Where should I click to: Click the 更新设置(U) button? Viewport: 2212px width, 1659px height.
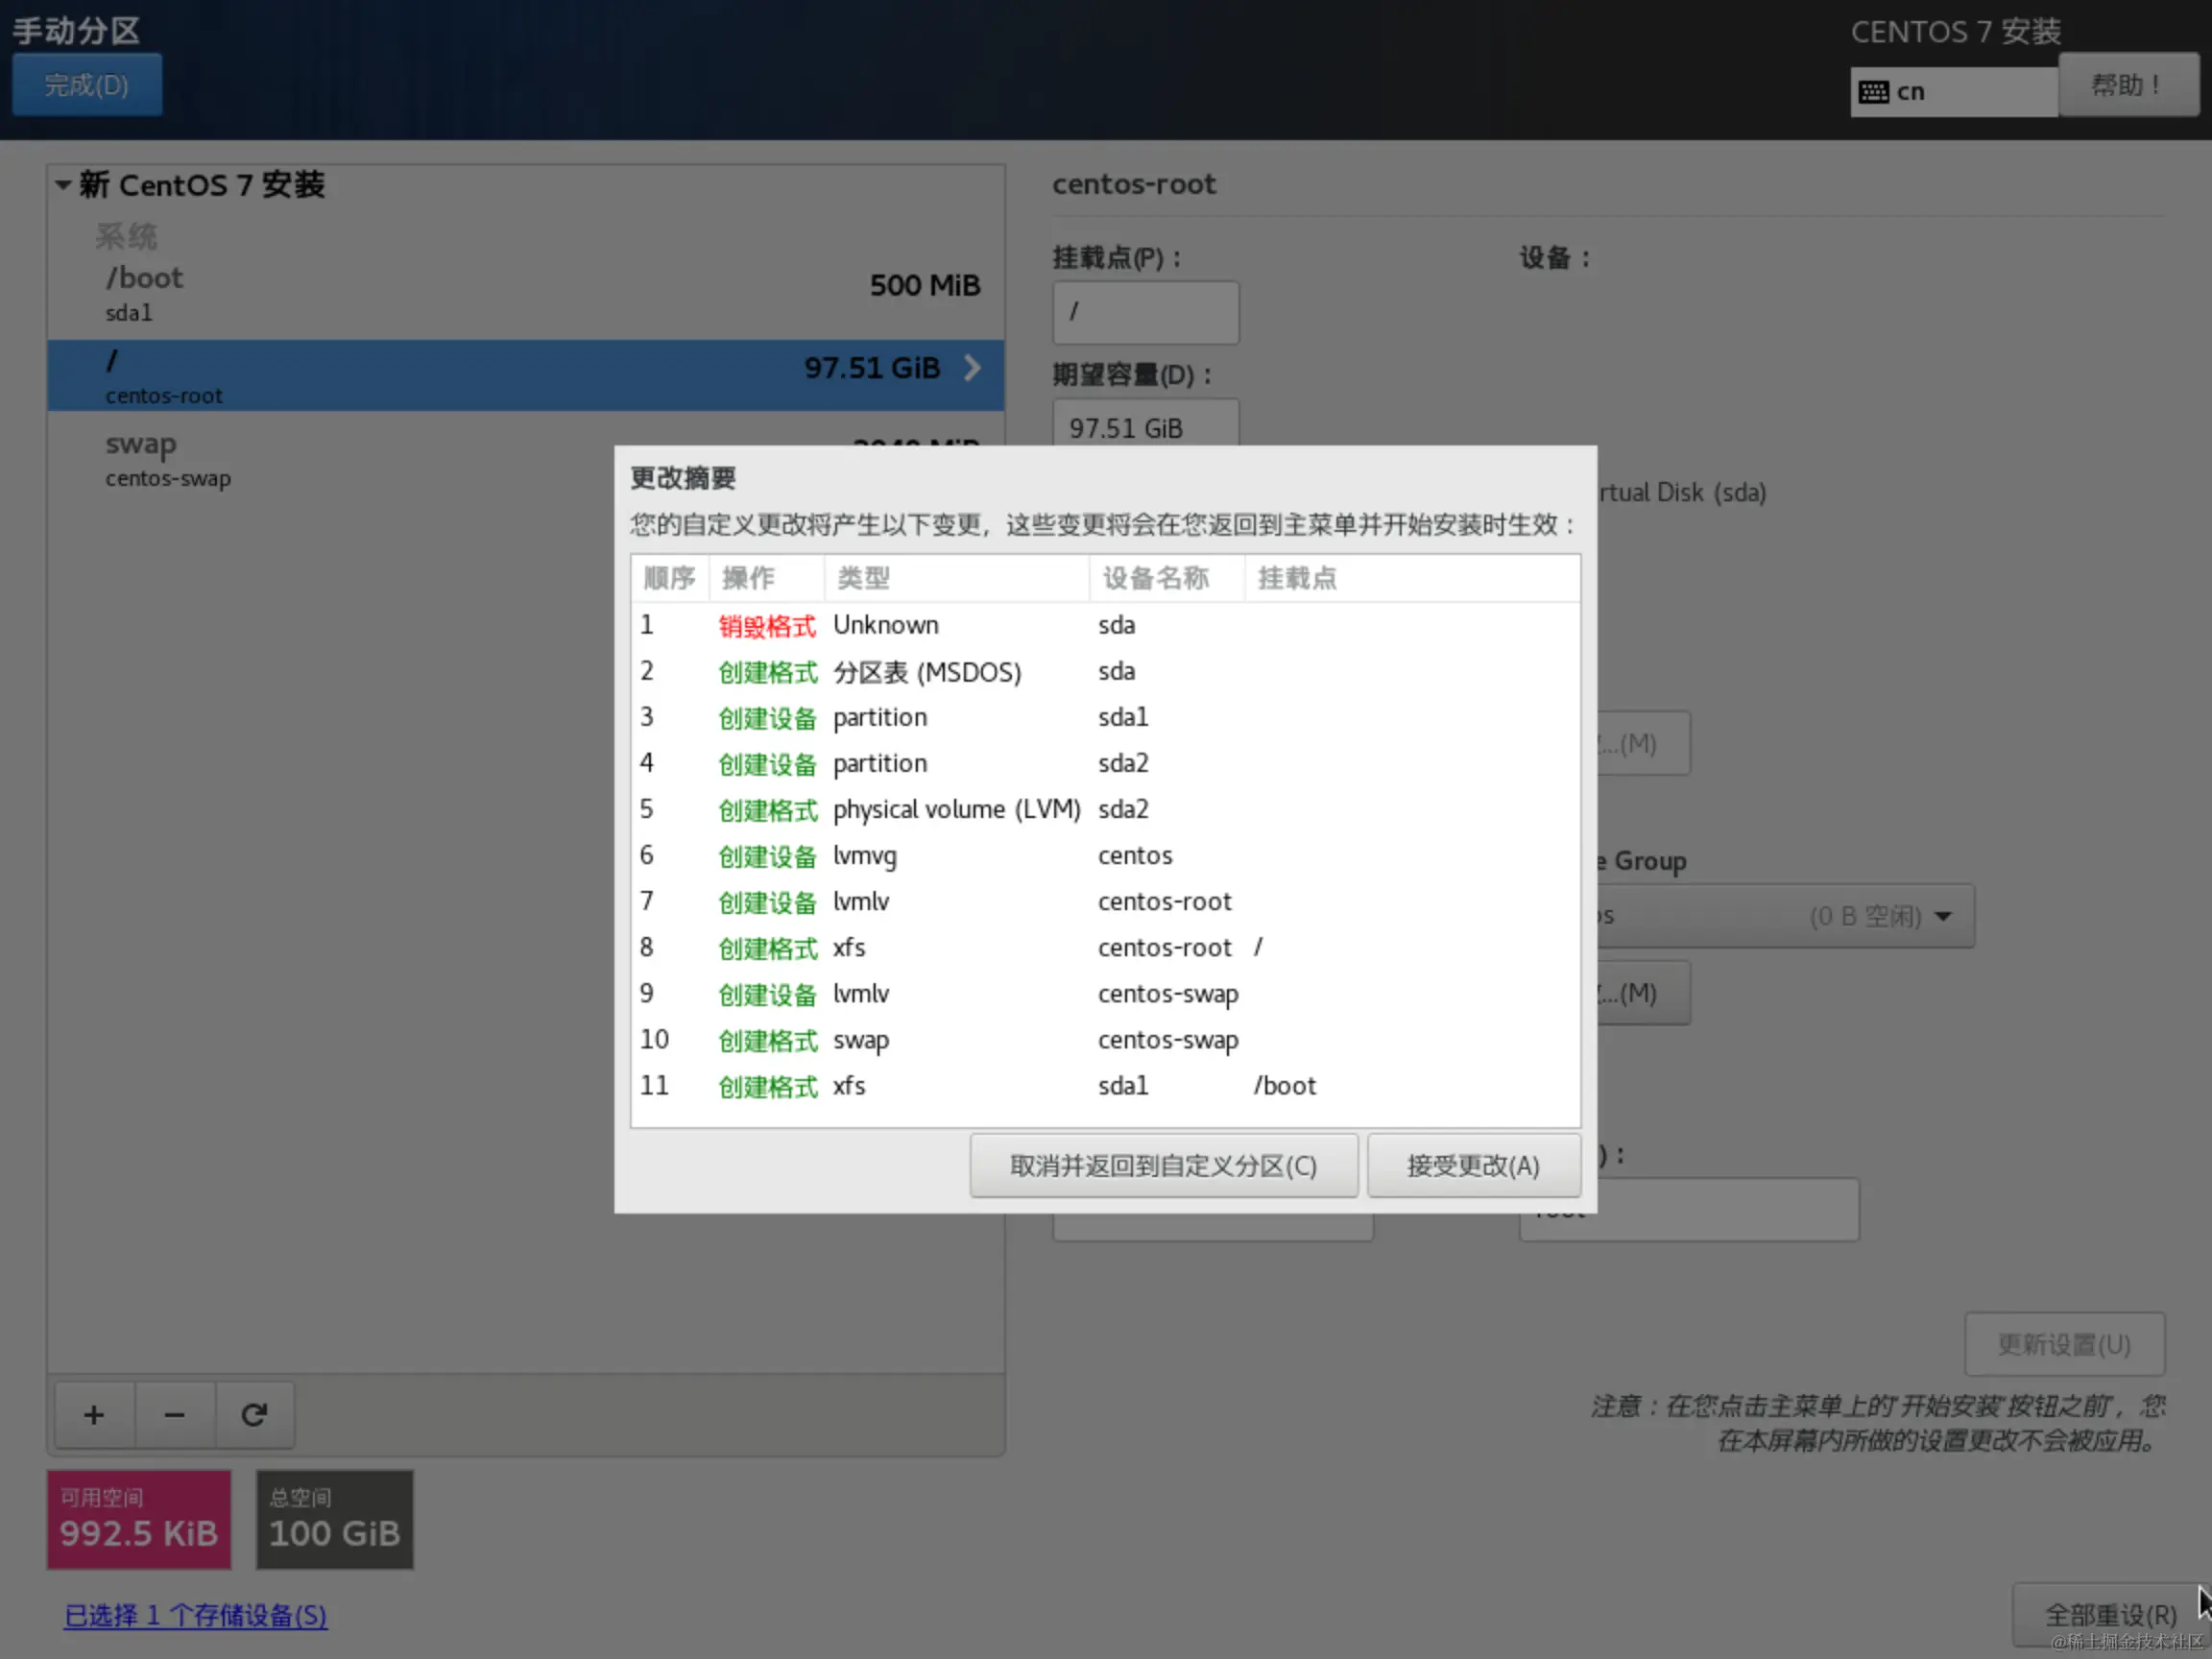[2064, 1344]
